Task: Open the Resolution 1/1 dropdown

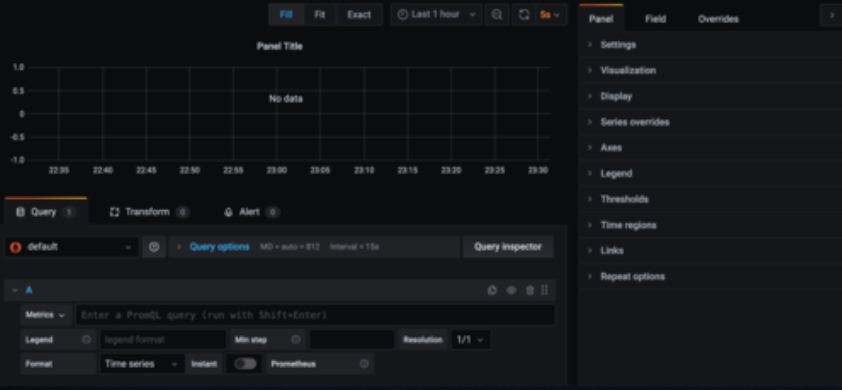Action: (x=470, y=340)
